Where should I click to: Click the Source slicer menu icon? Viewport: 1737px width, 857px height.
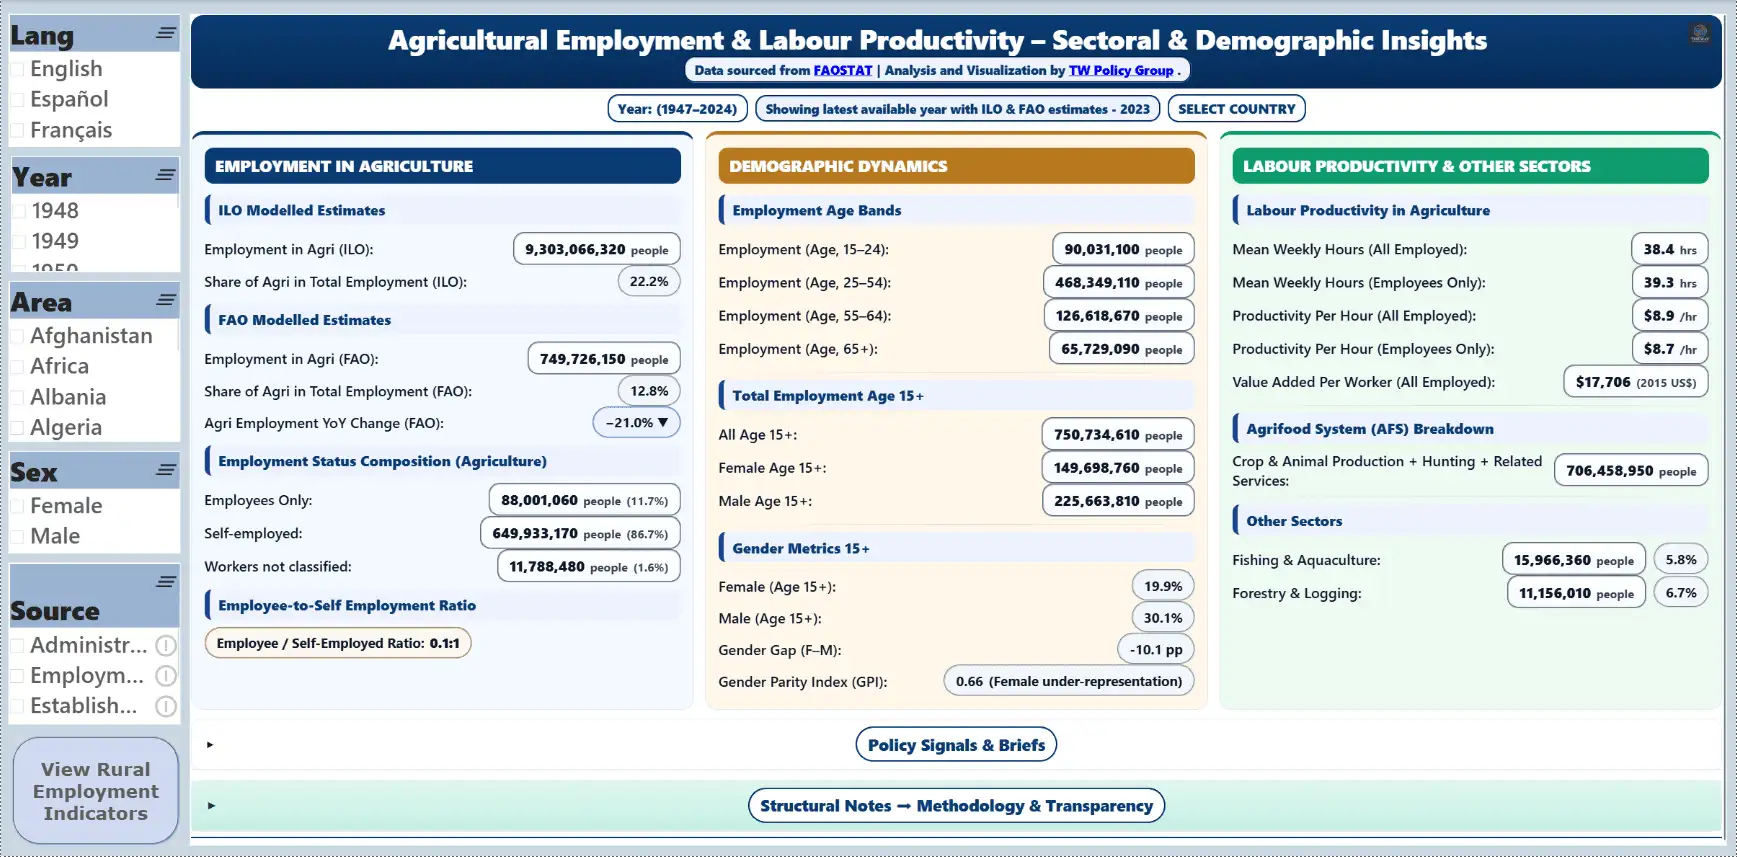165,581
